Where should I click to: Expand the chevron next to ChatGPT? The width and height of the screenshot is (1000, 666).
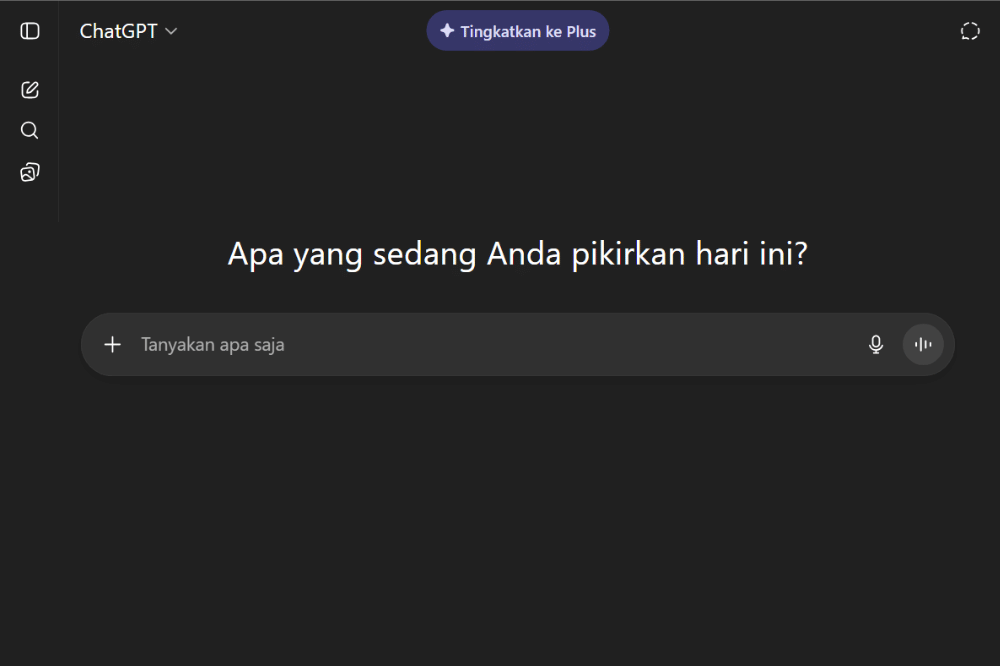[x=170, y=31]
